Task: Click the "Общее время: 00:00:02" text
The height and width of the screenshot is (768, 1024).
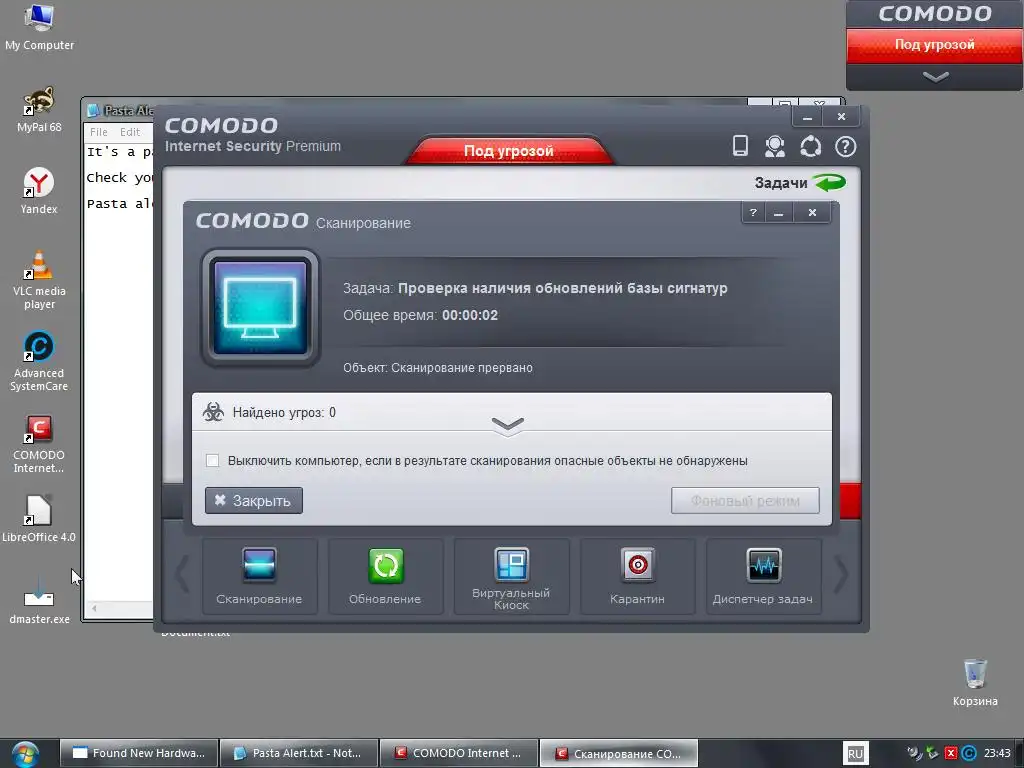Action: pyautogui.click(x=421, y=315)
